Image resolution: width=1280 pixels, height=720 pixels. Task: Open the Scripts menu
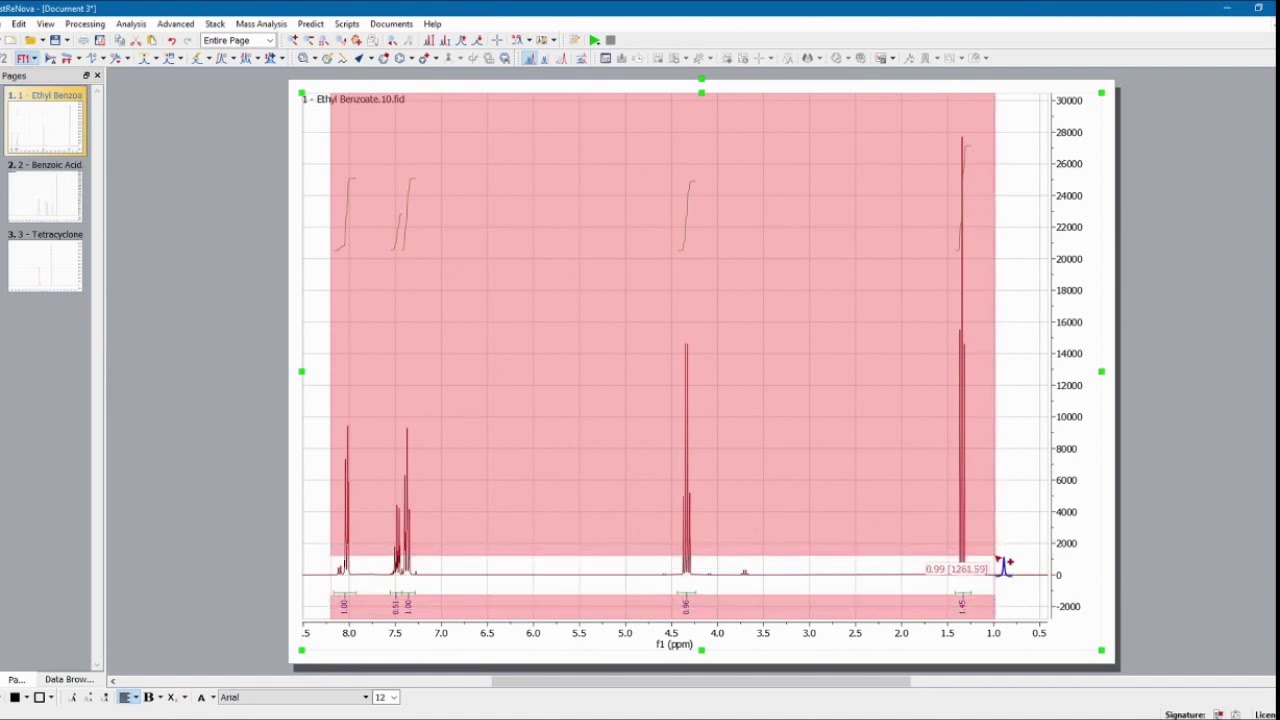point(347,24)
